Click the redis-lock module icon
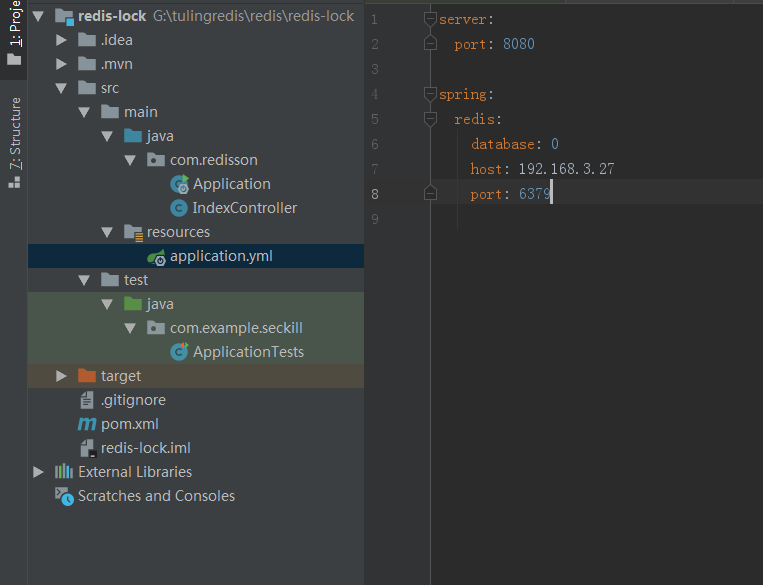This screenshot has height=585, width=763. (x=64, y=17)
